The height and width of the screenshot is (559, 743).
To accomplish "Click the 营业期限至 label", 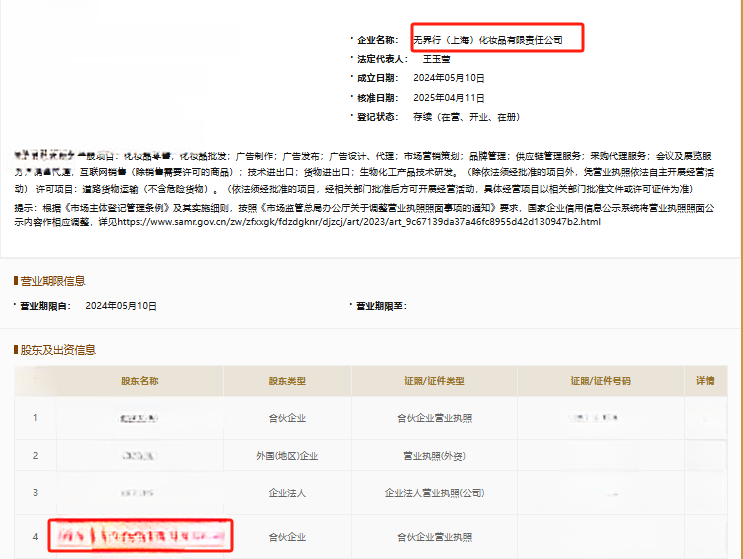I will point(381,306).
